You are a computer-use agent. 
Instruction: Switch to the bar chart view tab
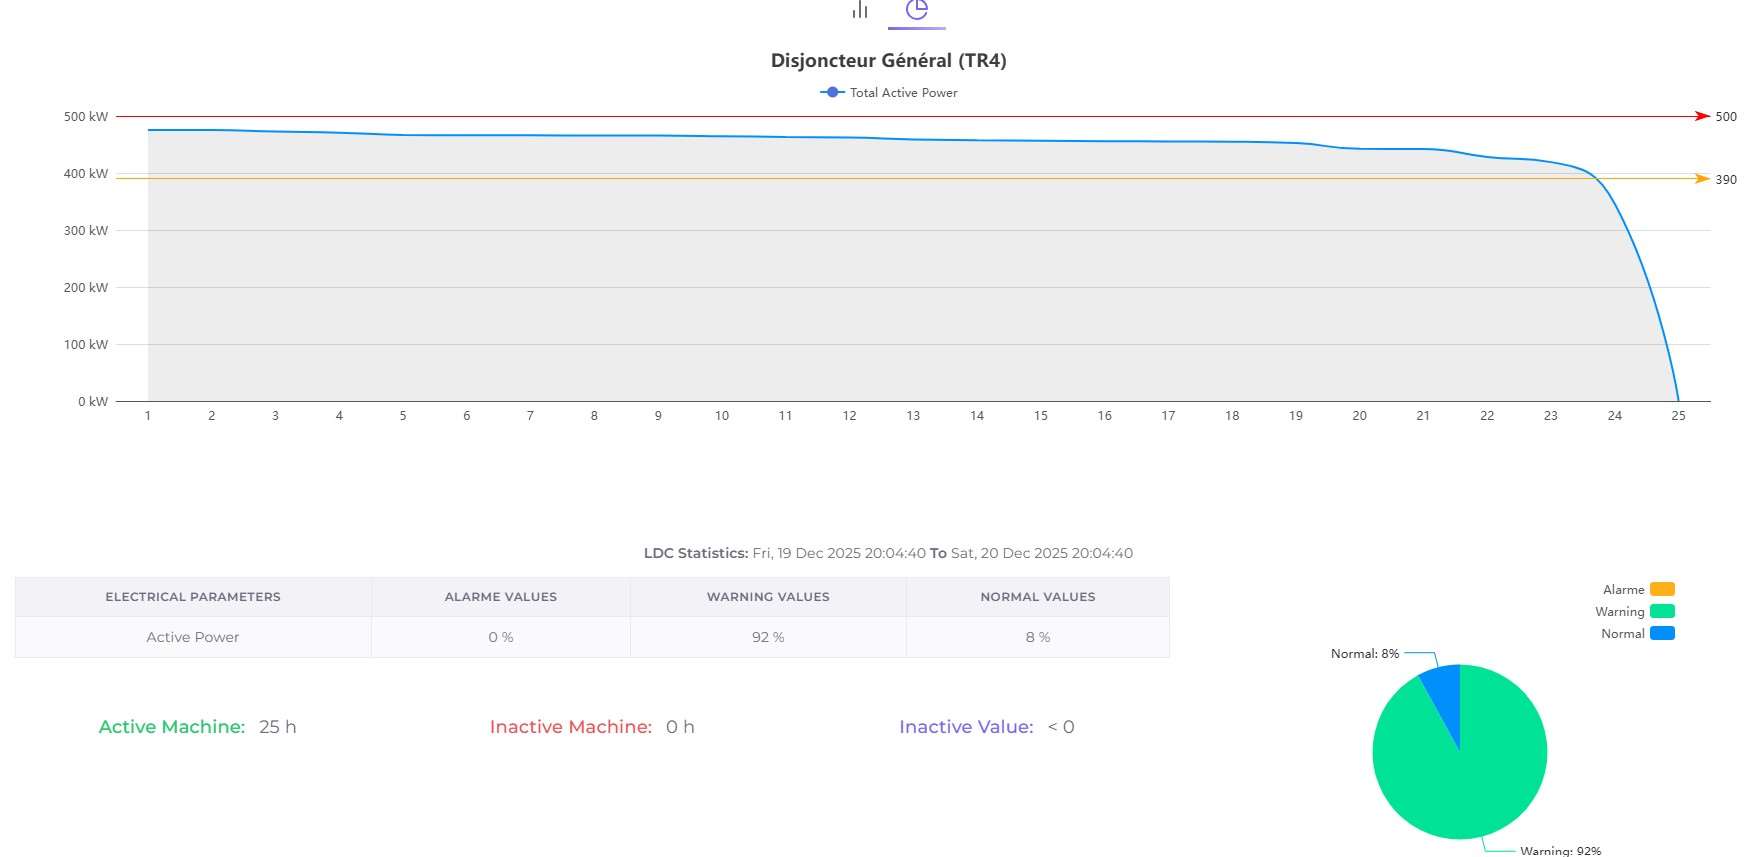[860, 10]
